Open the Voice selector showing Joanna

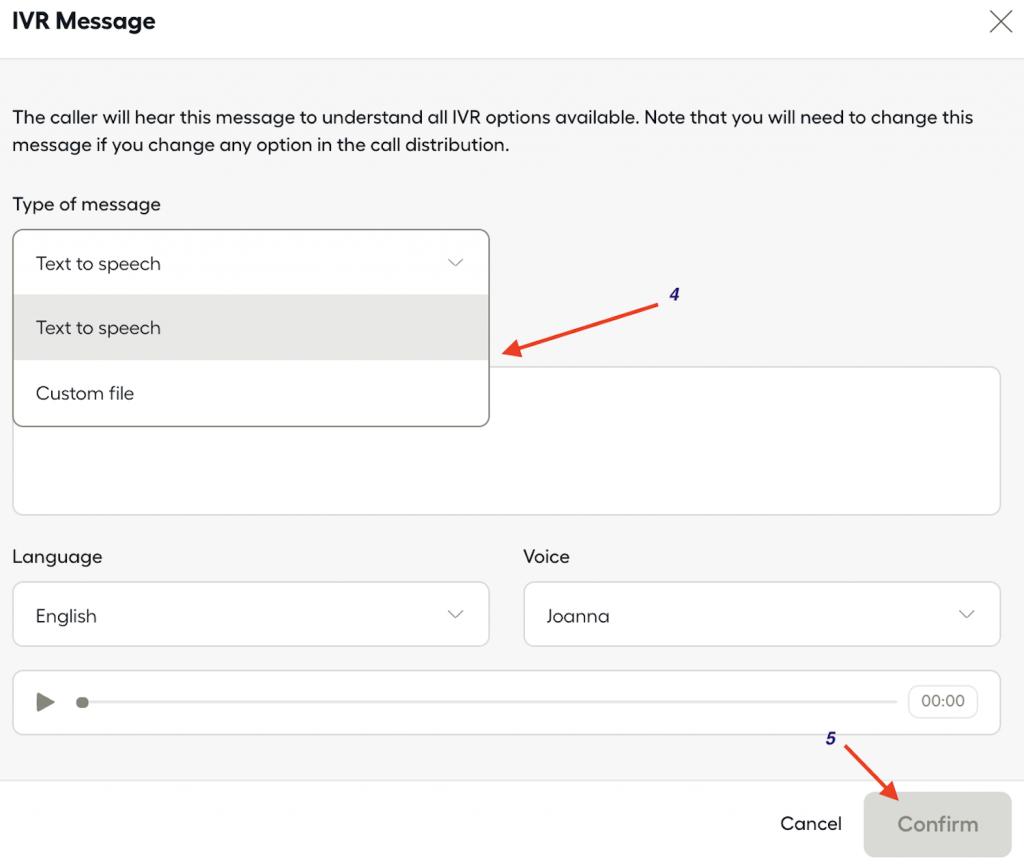[x=762, y=614]
